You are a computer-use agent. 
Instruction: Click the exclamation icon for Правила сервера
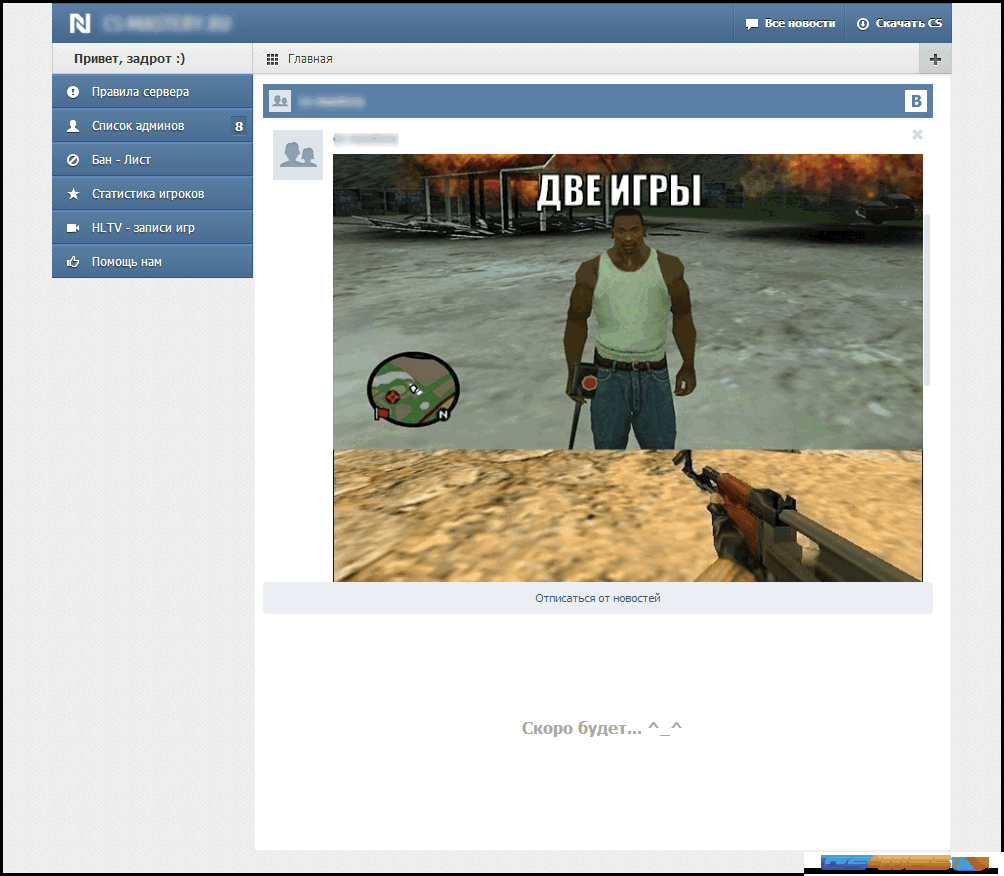pos(73,92)
